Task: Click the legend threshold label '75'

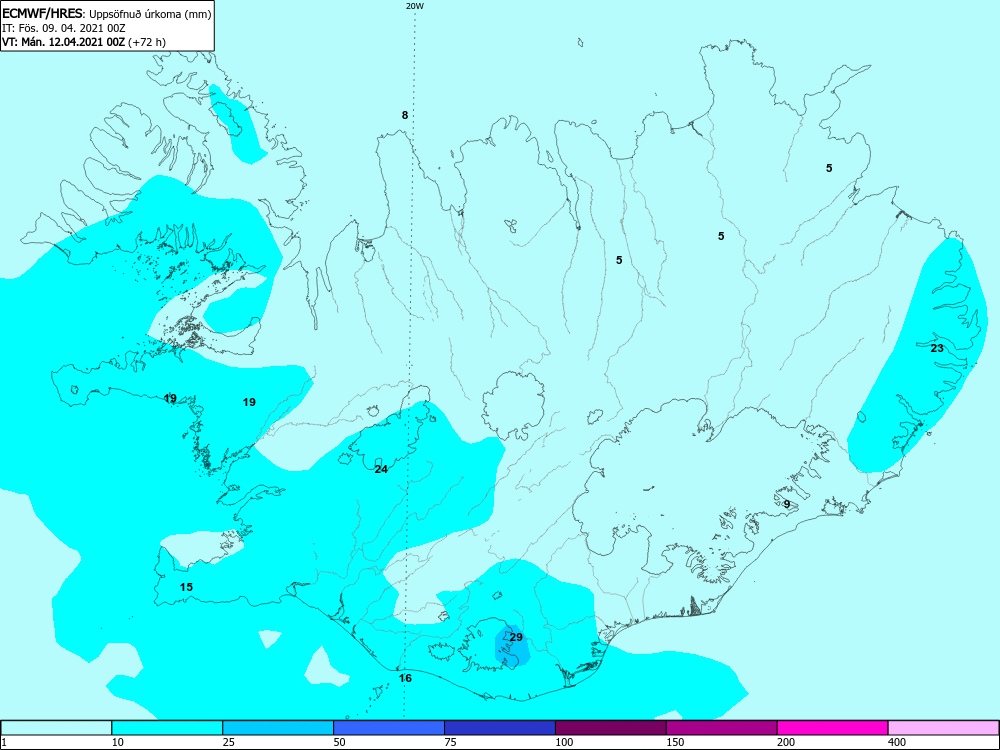Action: point(451,742)
